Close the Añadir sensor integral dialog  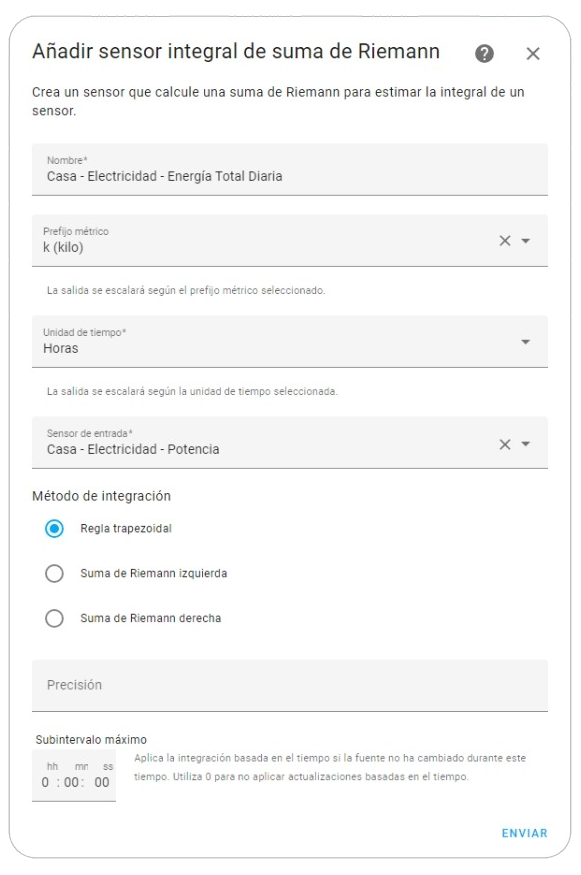point(533,53)
